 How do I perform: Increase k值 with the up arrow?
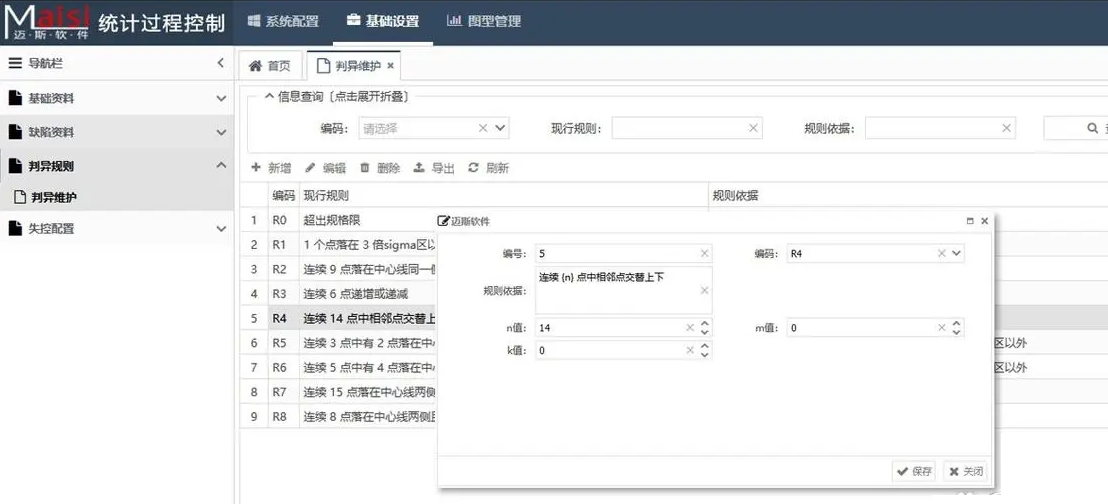tap(705, 346)
